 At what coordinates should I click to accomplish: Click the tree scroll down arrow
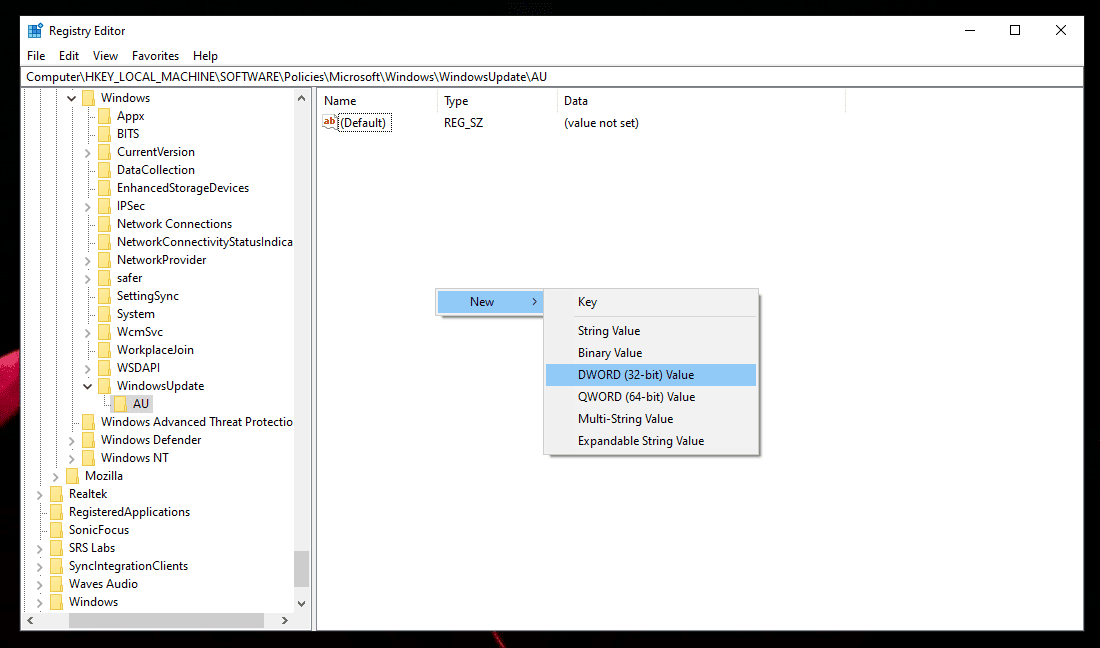[302, 603]
